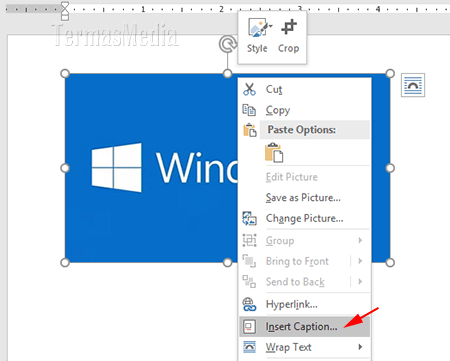Click the Group menu entry
This screenshot has height=361, width=450.
[x=304, y=240]
